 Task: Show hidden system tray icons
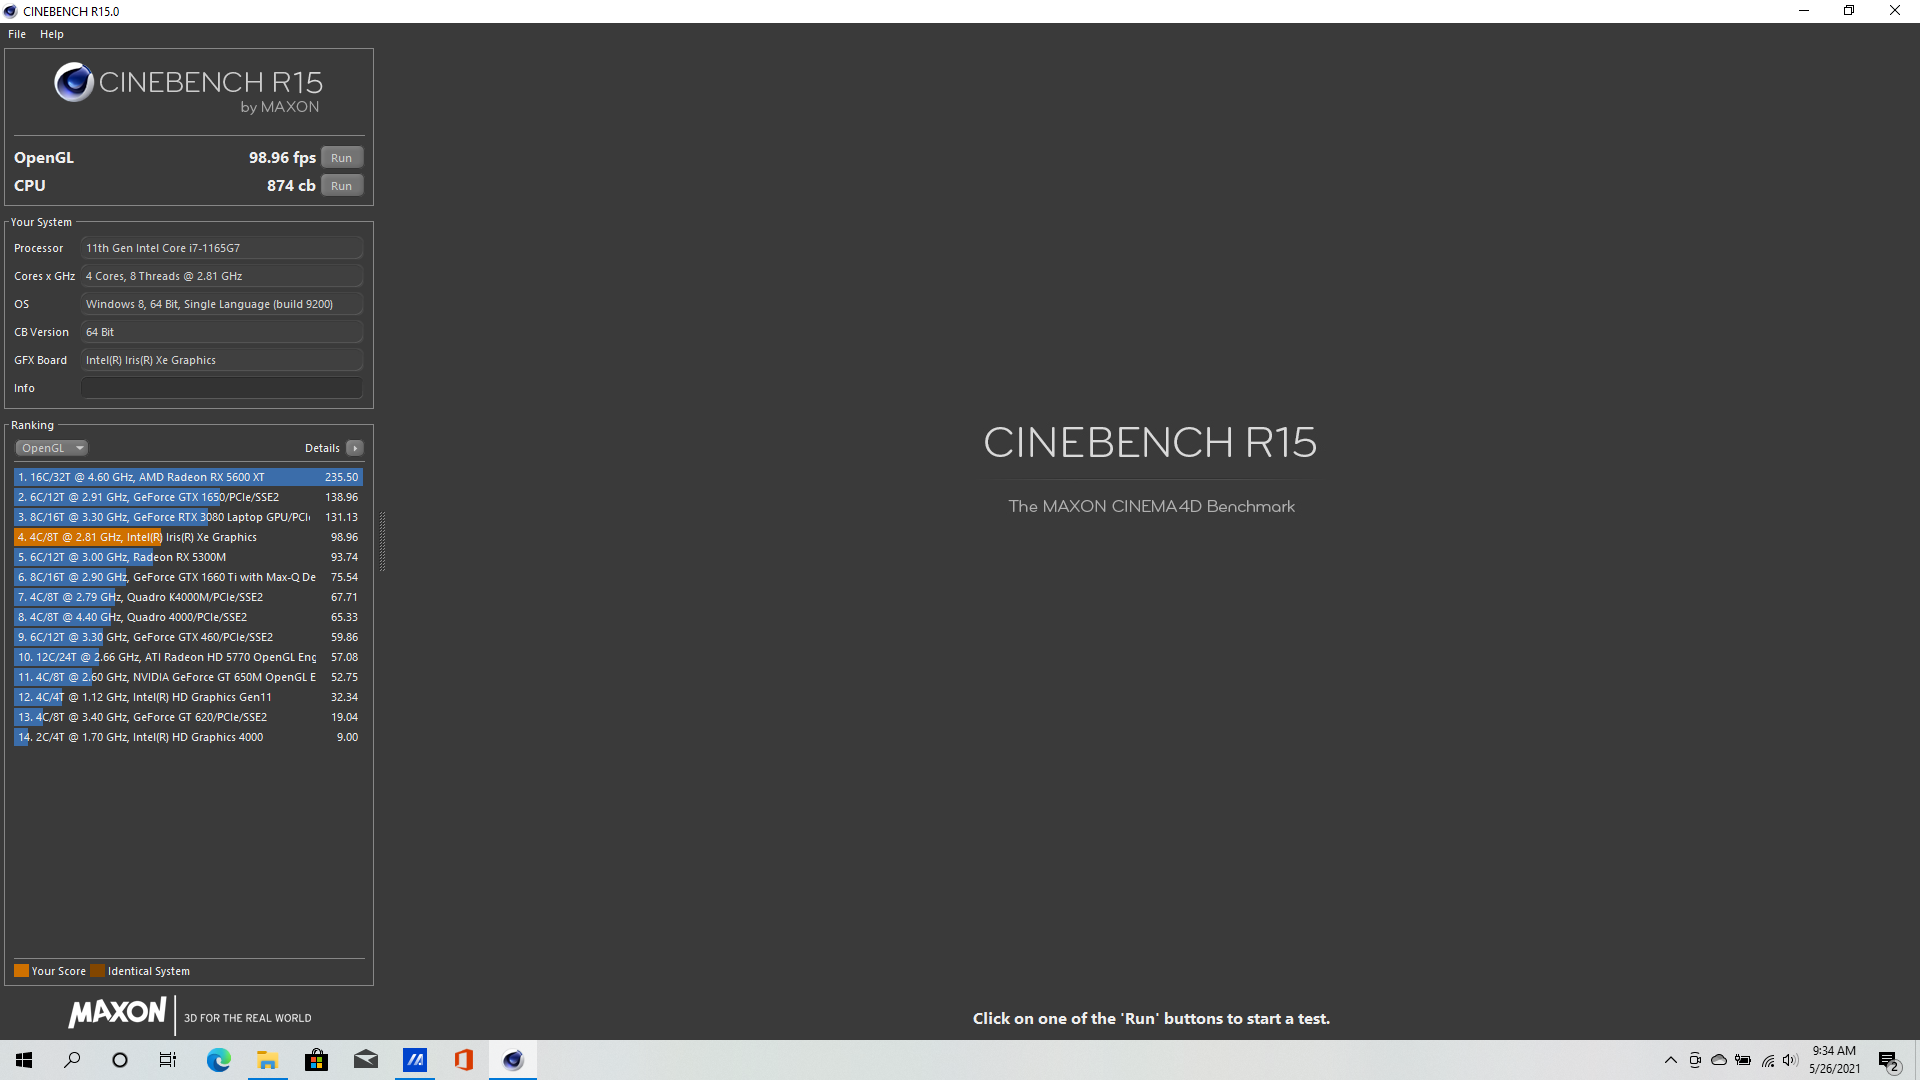pyautogui.click(x=1671, y=1060)
